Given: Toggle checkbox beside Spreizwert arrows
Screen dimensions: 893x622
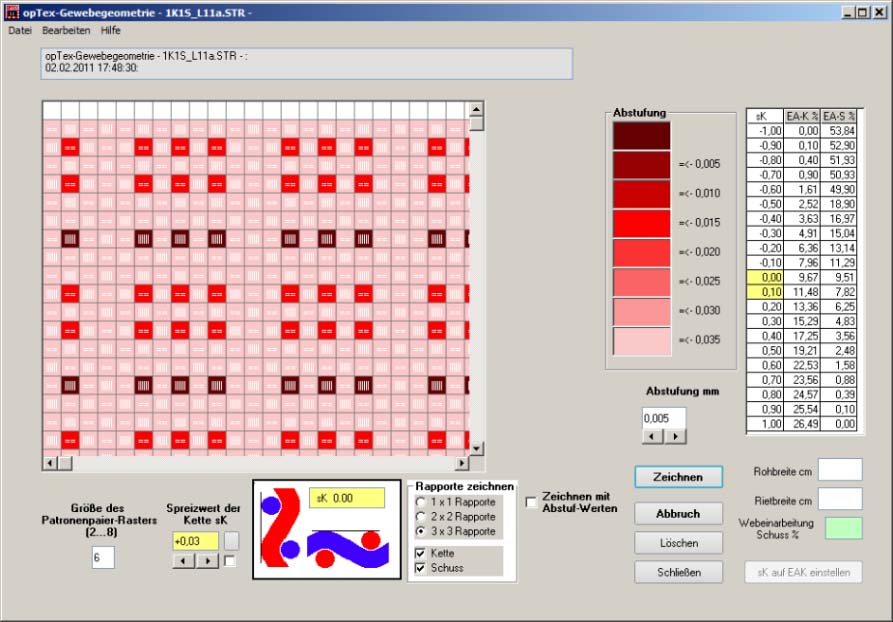Looking at the screenshot, I should tap(230, 561).
